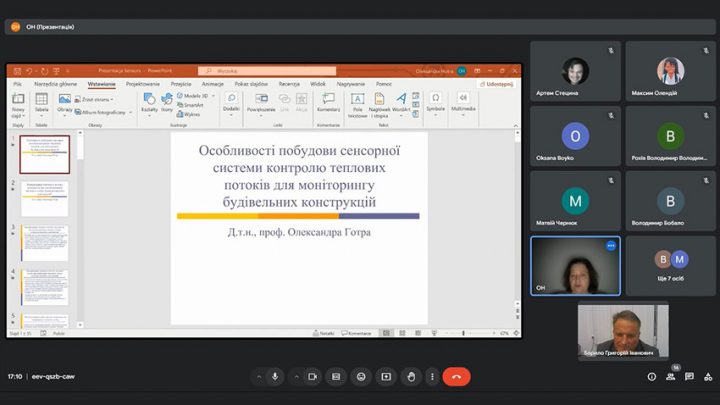The width and height of the screenshot is (720, 405).
Task: Expand video settings arrow beside the camera
Action: point(297,377)
